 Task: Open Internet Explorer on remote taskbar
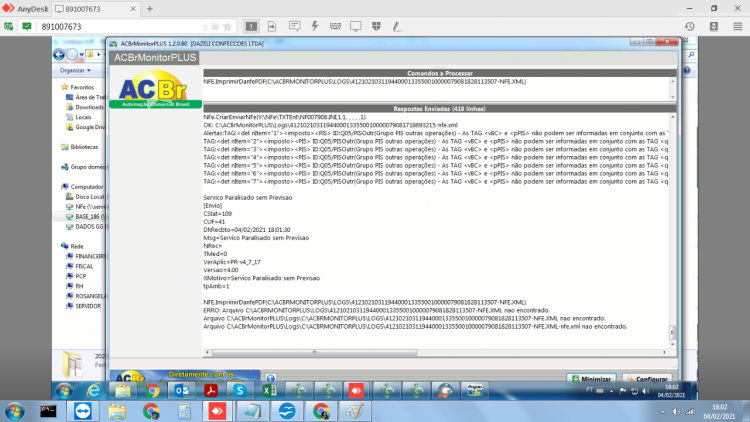pos(93,390)
